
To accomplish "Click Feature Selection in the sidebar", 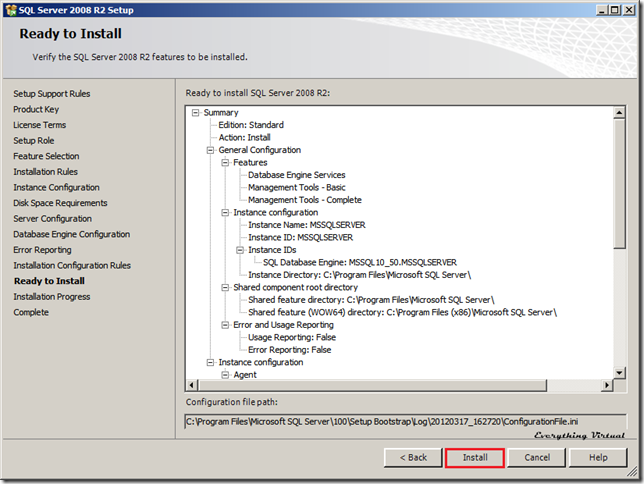I will click(46, 156).
